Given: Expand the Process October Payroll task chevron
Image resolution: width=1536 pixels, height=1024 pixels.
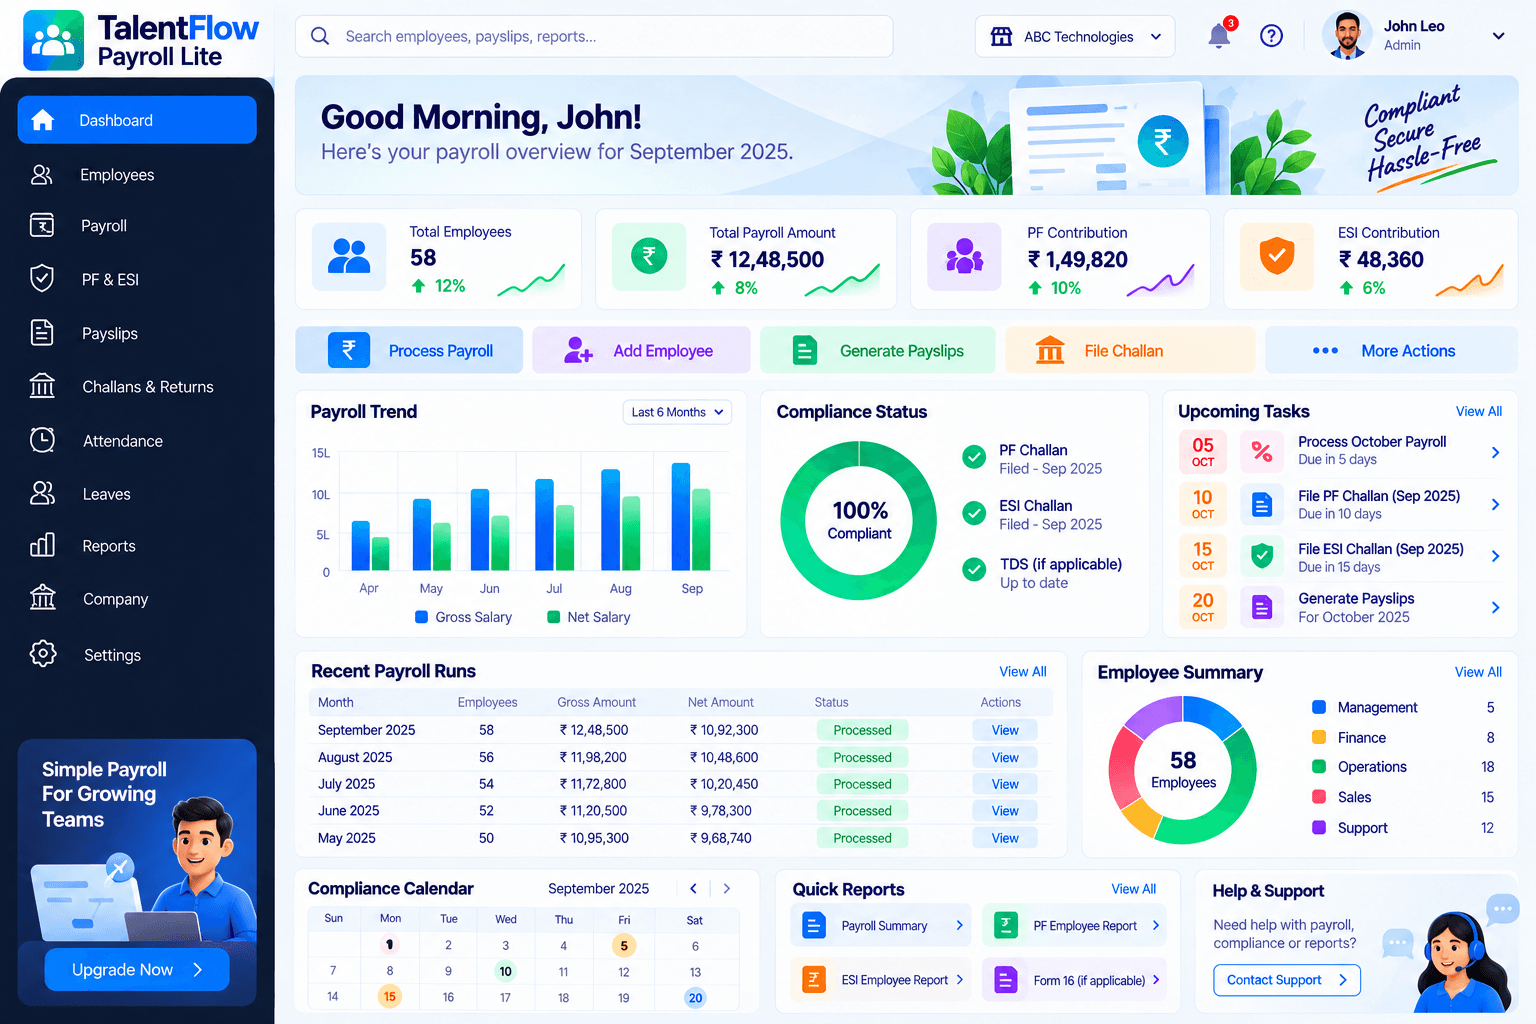Looking at the screenshot, I should (1495, 452).
